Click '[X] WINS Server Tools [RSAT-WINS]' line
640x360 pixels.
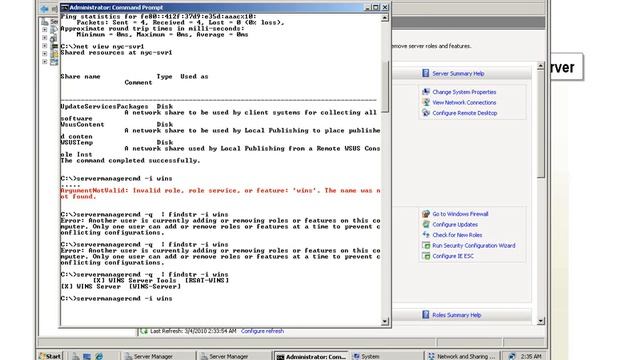pos(161,280)
